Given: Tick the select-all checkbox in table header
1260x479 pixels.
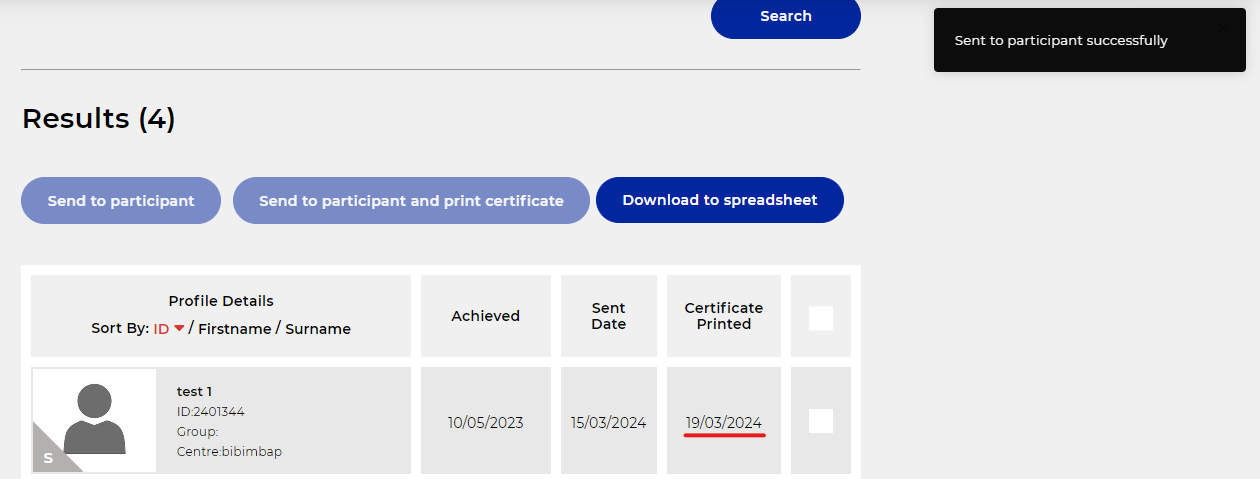Looking at the screenshot, I should click(821, 318).
